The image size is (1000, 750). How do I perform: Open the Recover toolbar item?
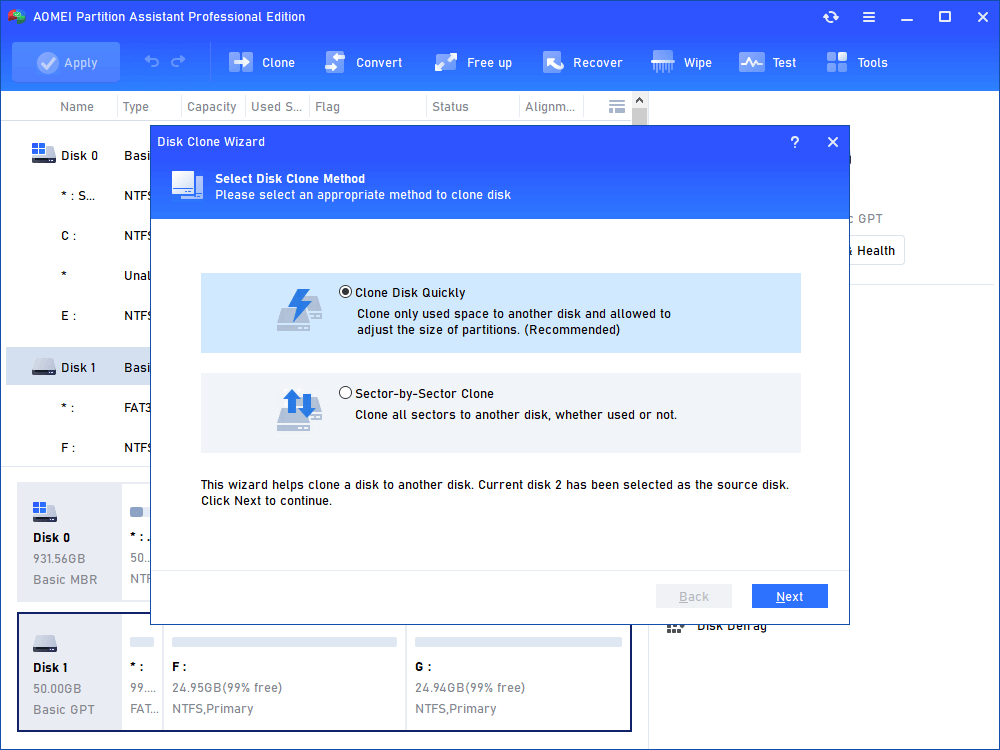click(x=582, y=62)
